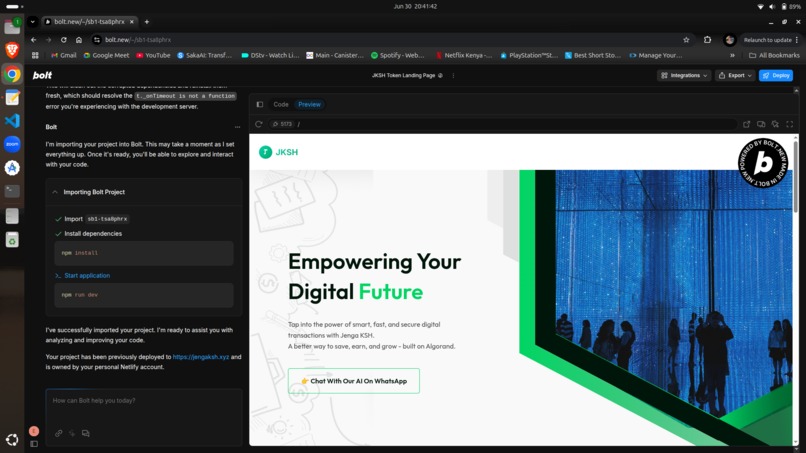Open the device preview mode icon
806x453 pixels.
pos(761,124)
